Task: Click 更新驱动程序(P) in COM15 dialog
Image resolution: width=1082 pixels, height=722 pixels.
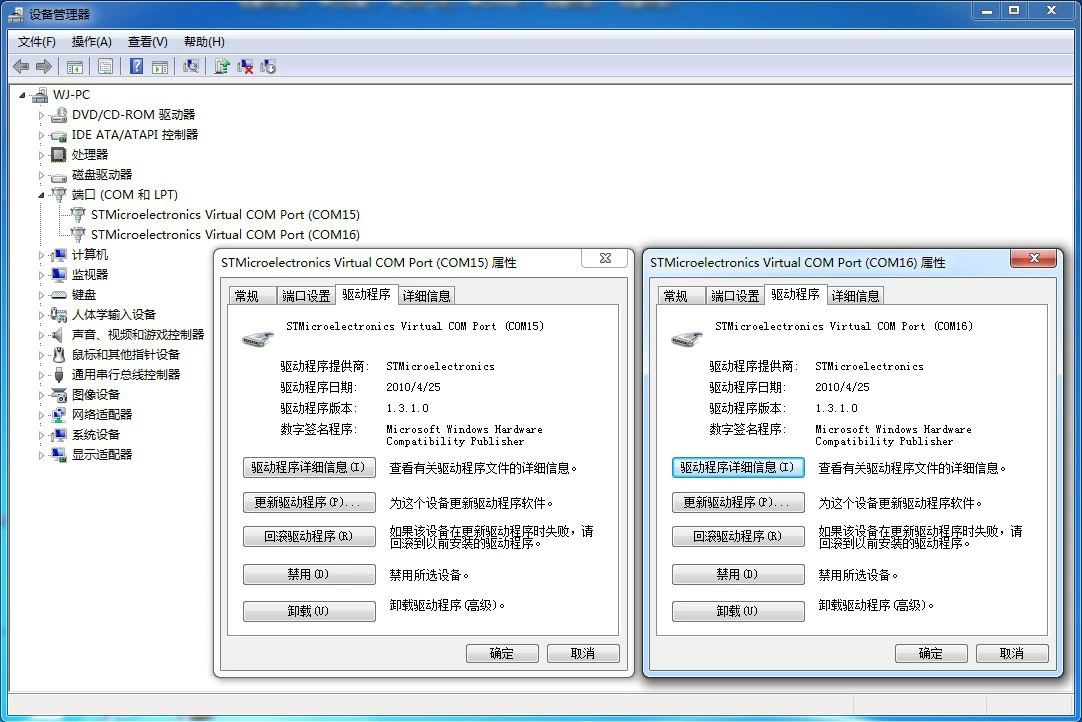Action: (309, 502)
